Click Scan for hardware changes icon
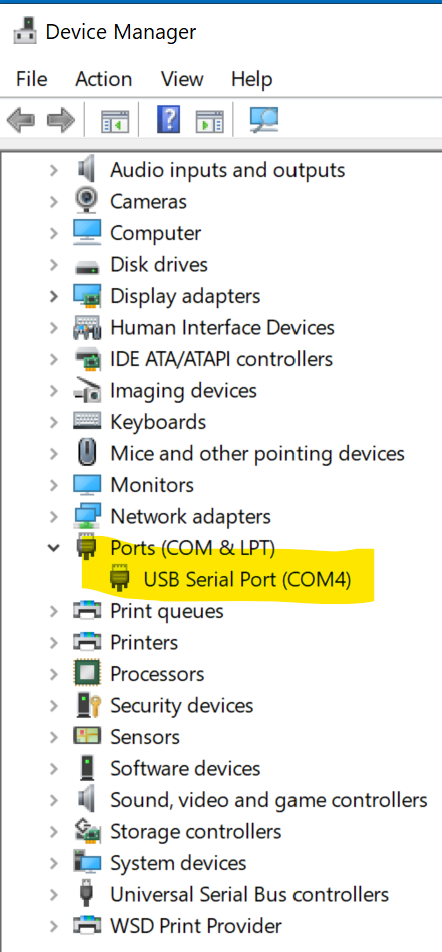The image size is (442, 952). [264, 120]
